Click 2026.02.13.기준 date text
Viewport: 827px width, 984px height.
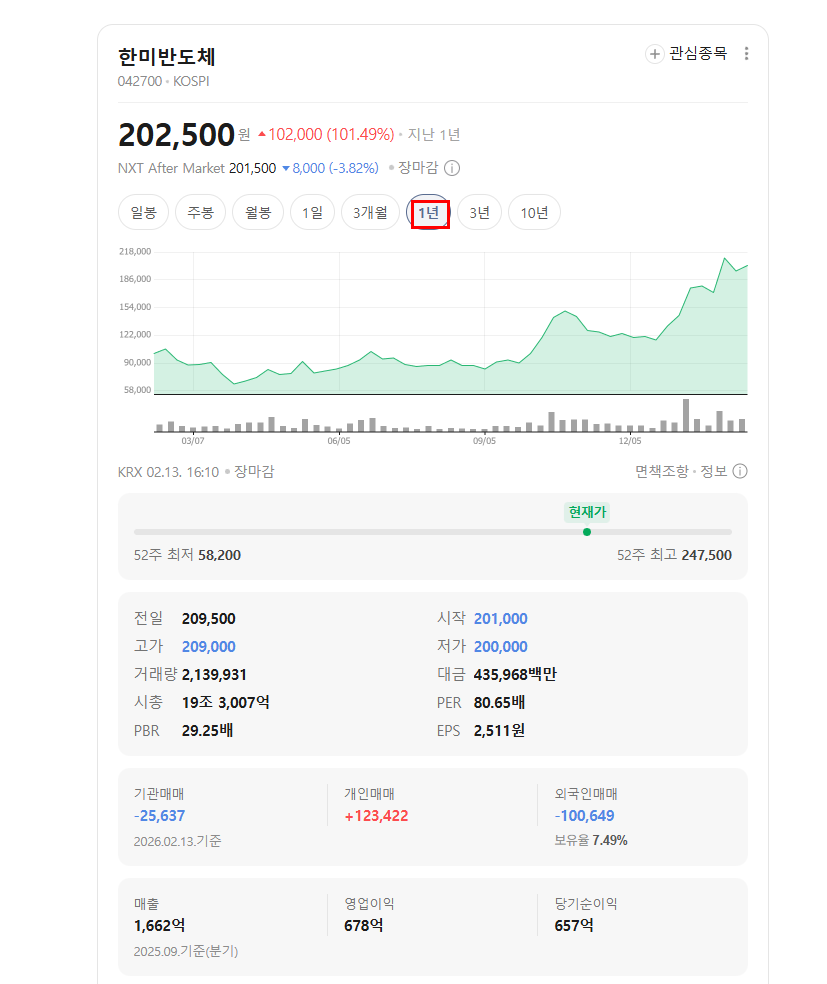(x=178, y=841)
